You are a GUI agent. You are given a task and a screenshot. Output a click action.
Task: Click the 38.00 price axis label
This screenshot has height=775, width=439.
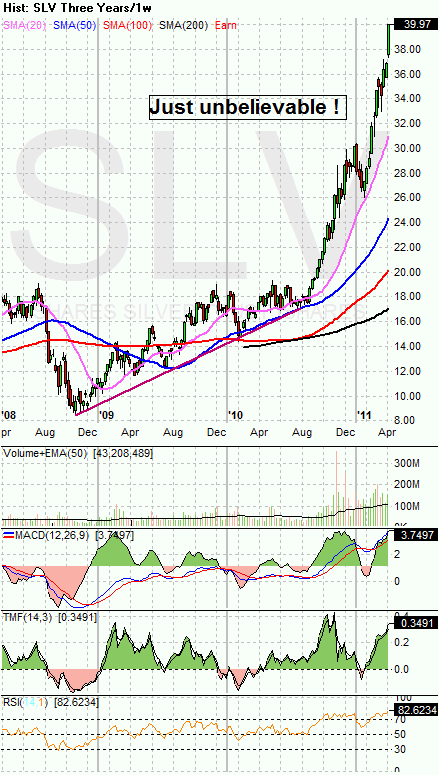tap(408, 49)
